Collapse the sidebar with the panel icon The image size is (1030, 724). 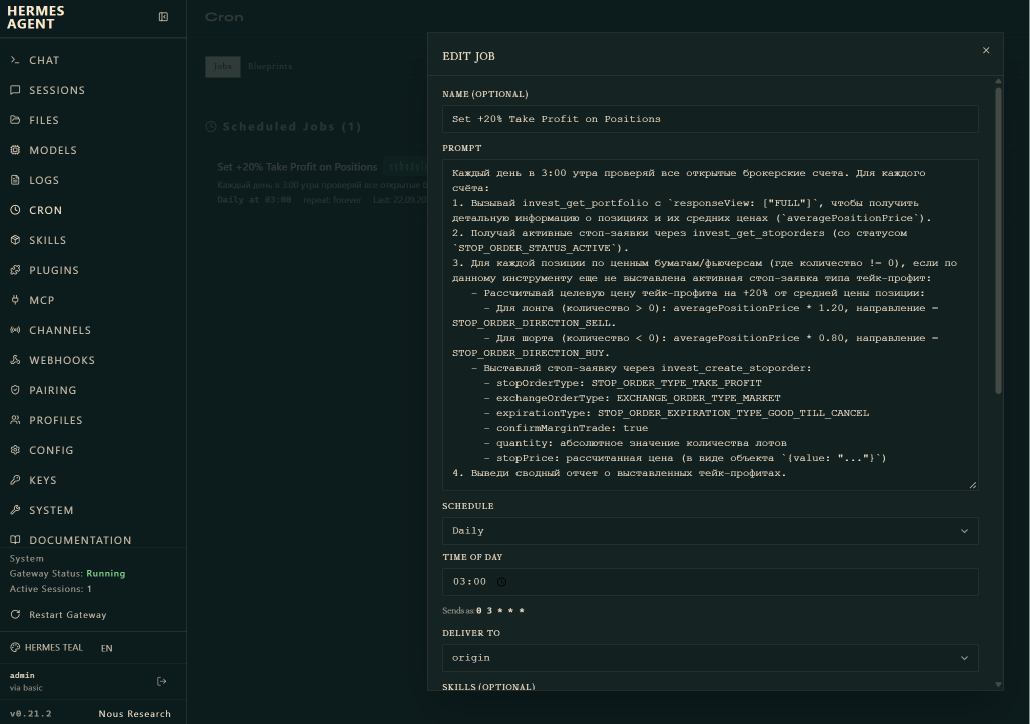pos(164,17)
